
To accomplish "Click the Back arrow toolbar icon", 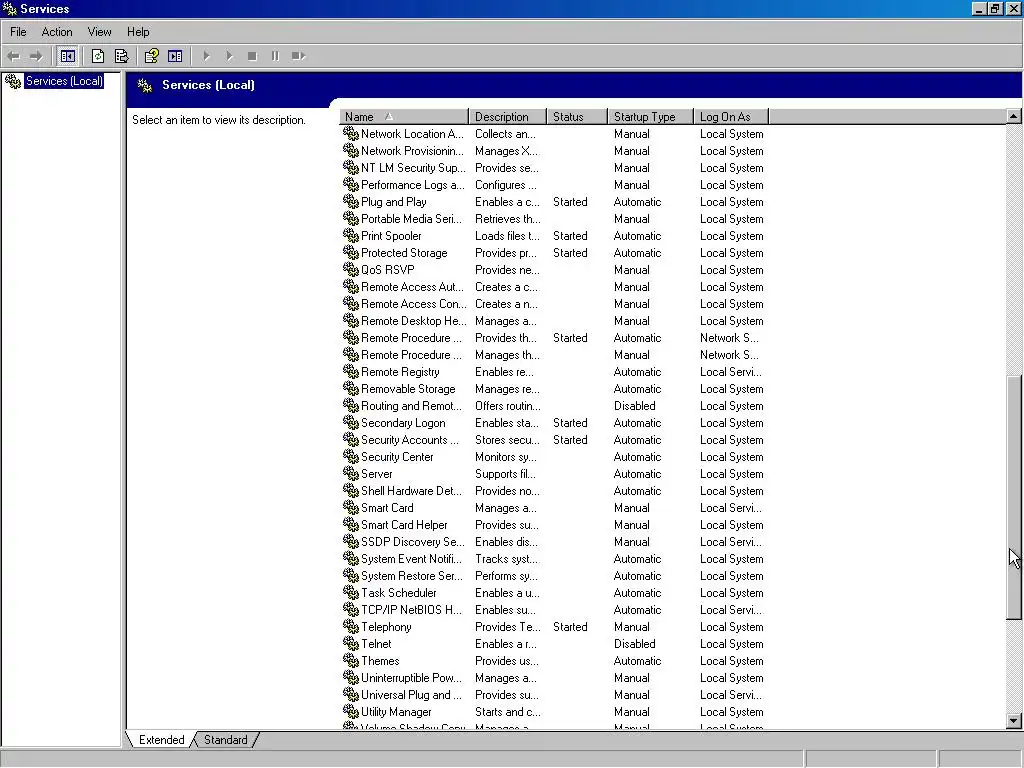I will click(x=14, y=56).
